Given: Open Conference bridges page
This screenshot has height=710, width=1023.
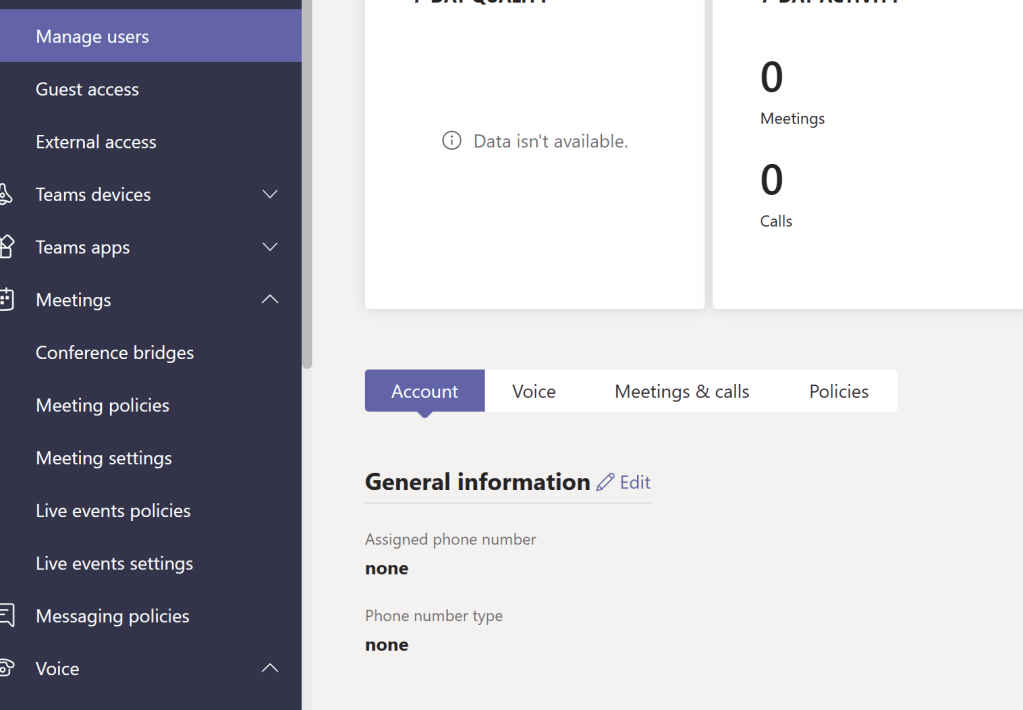Looking at the screenshot, I should click(115, 352).
